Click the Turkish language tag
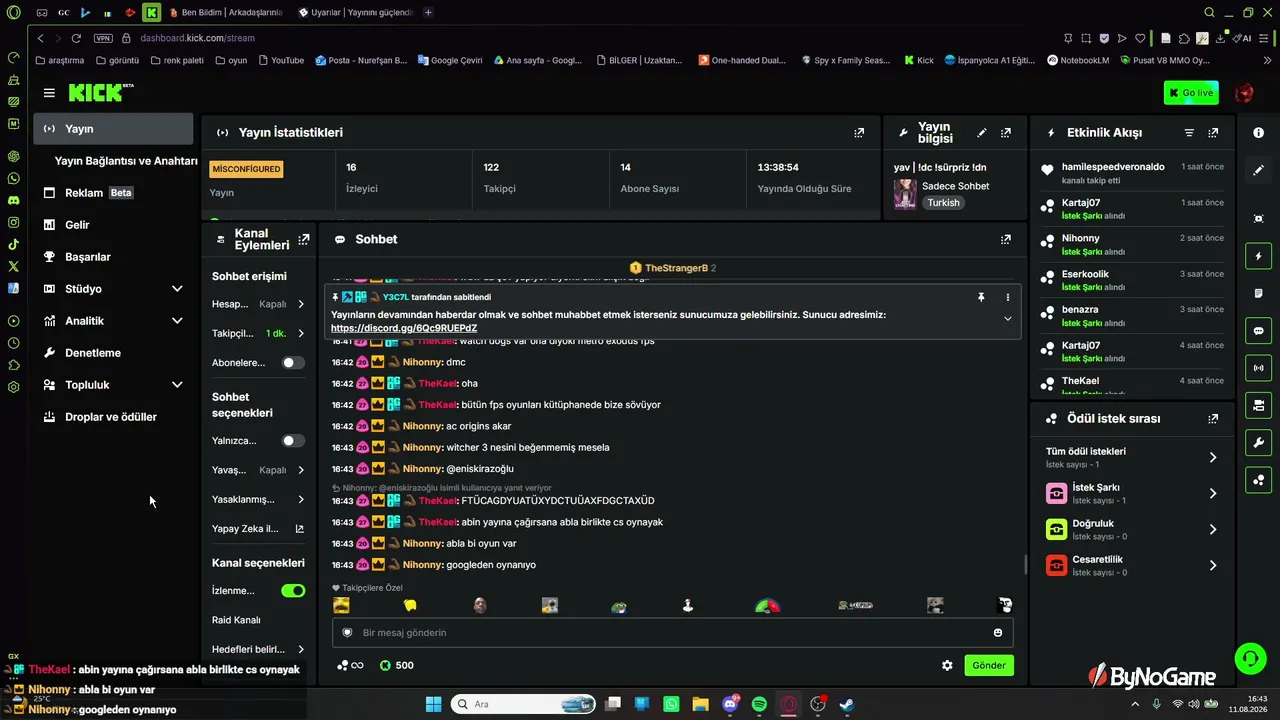The image size is (1280, 720). [x=943, y=202]
